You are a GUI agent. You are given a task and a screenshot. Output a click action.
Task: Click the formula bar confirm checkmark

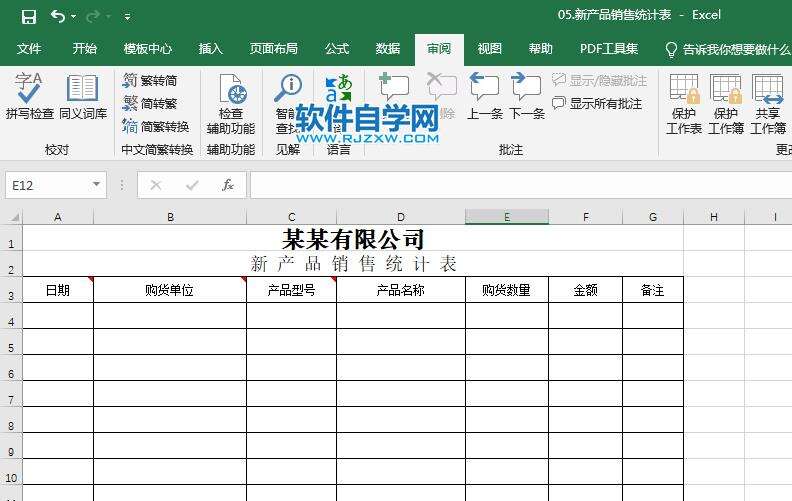tap(192, 185)
